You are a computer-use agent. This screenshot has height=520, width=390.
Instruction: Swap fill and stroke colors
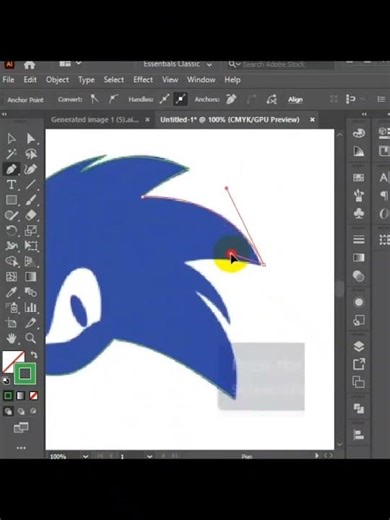point(34,354)
